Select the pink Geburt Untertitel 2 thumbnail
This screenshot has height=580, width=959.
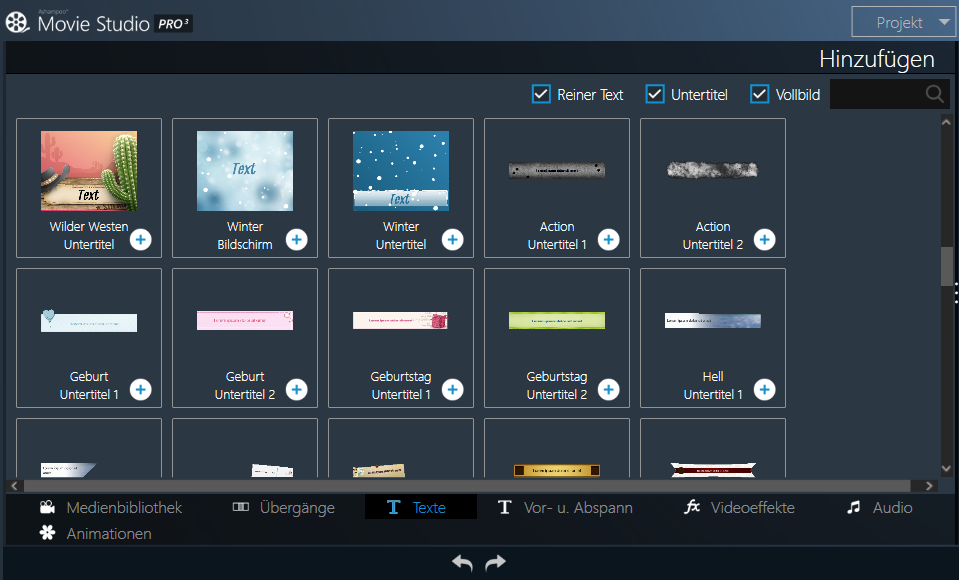245,321
